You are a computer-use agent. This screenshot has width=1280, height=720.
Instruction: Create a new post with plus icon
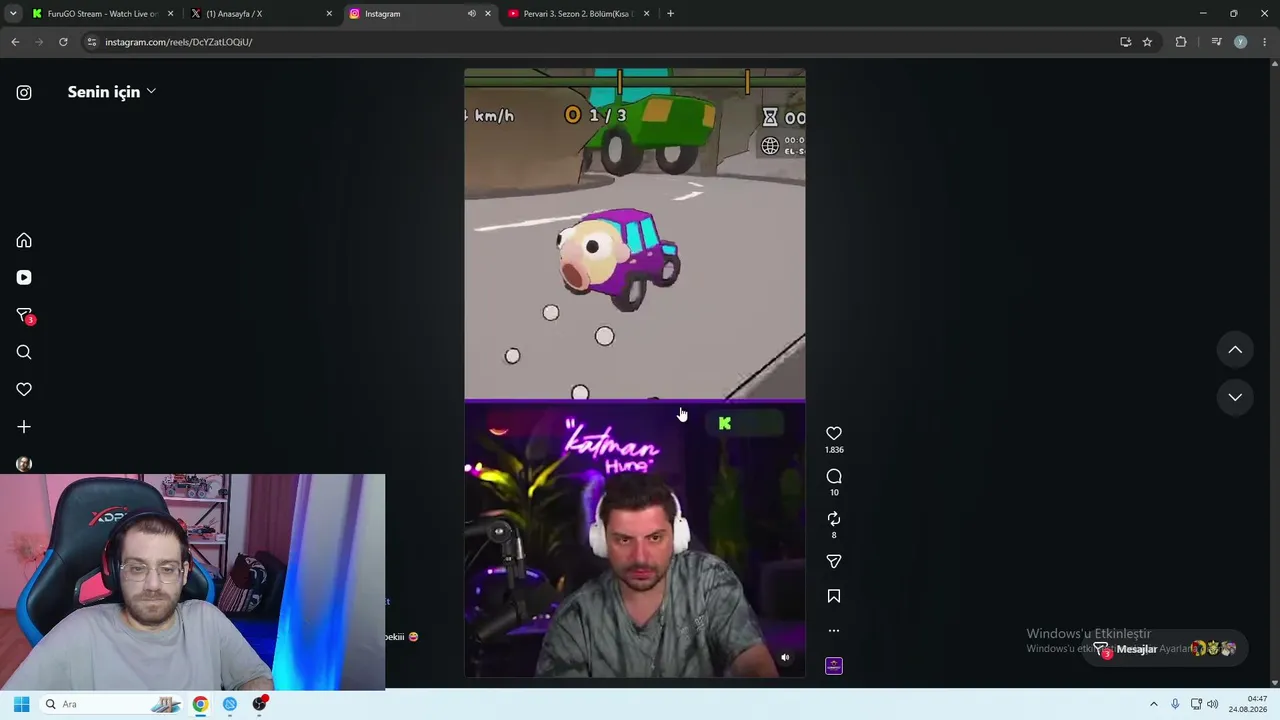tap(24, 427)
